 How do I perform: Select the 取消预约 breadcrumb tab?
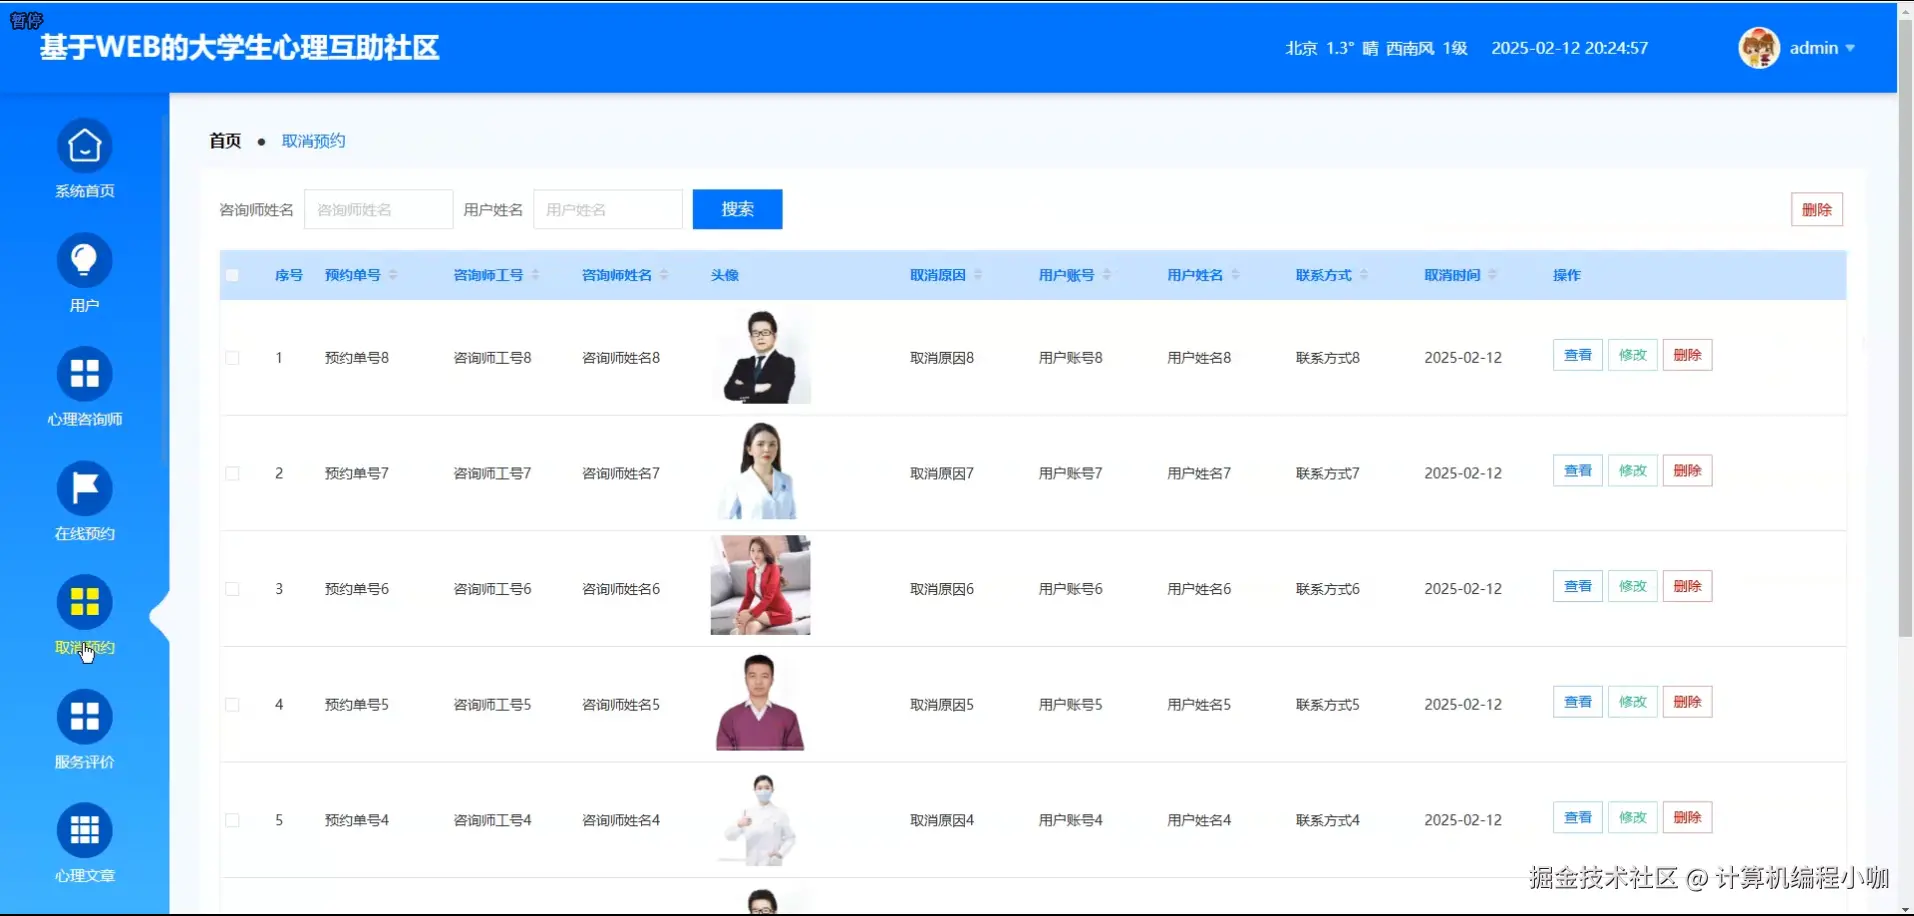coord(312,140)
